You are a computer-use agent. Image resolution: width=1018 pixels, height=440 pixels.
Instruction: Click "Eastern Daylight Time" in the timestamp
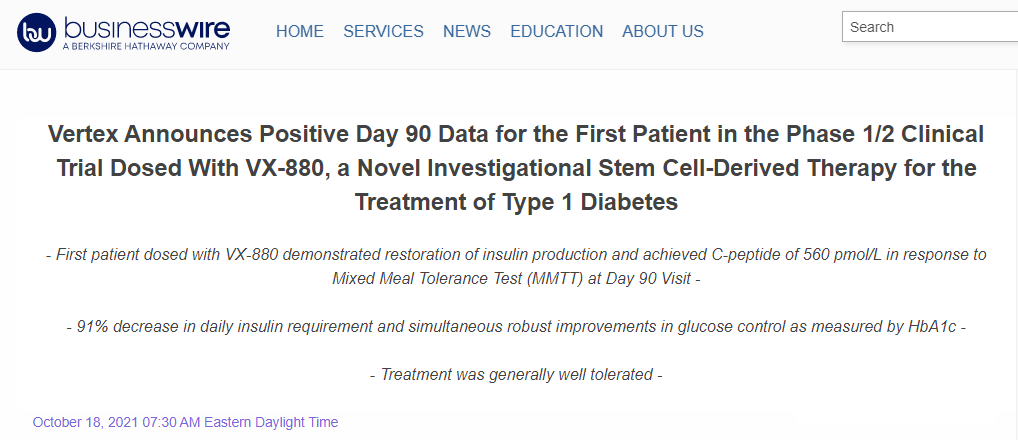coord(271,422)
